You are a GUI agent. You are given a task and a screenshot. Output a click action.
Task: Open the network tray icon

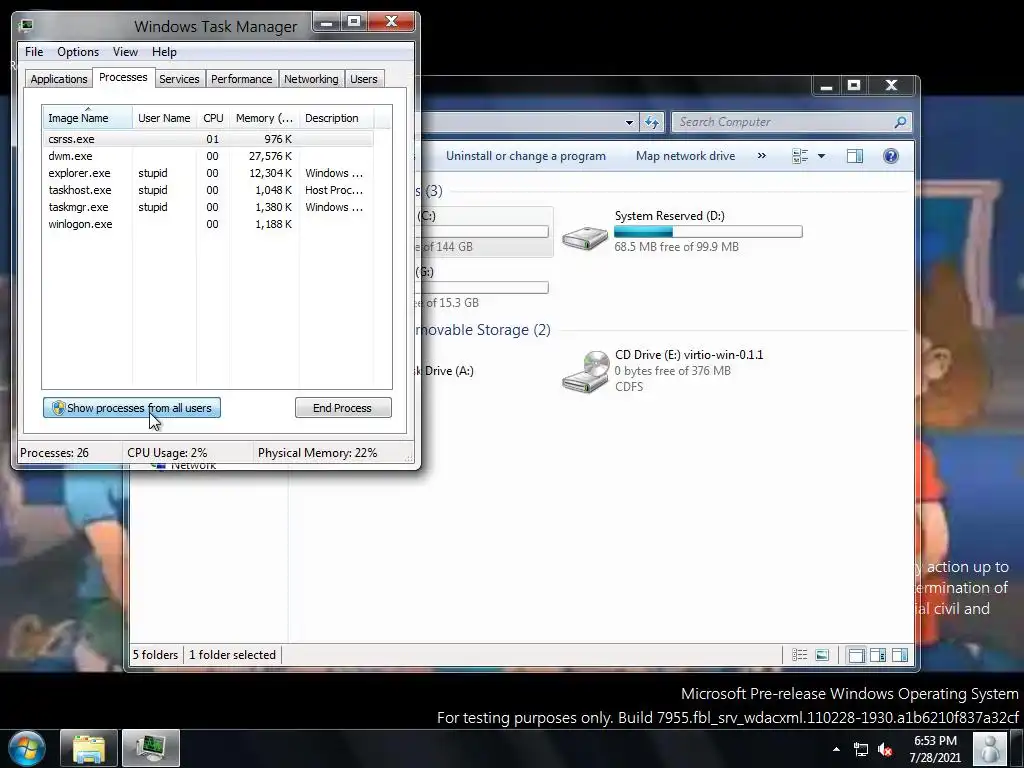click(861, 750)
